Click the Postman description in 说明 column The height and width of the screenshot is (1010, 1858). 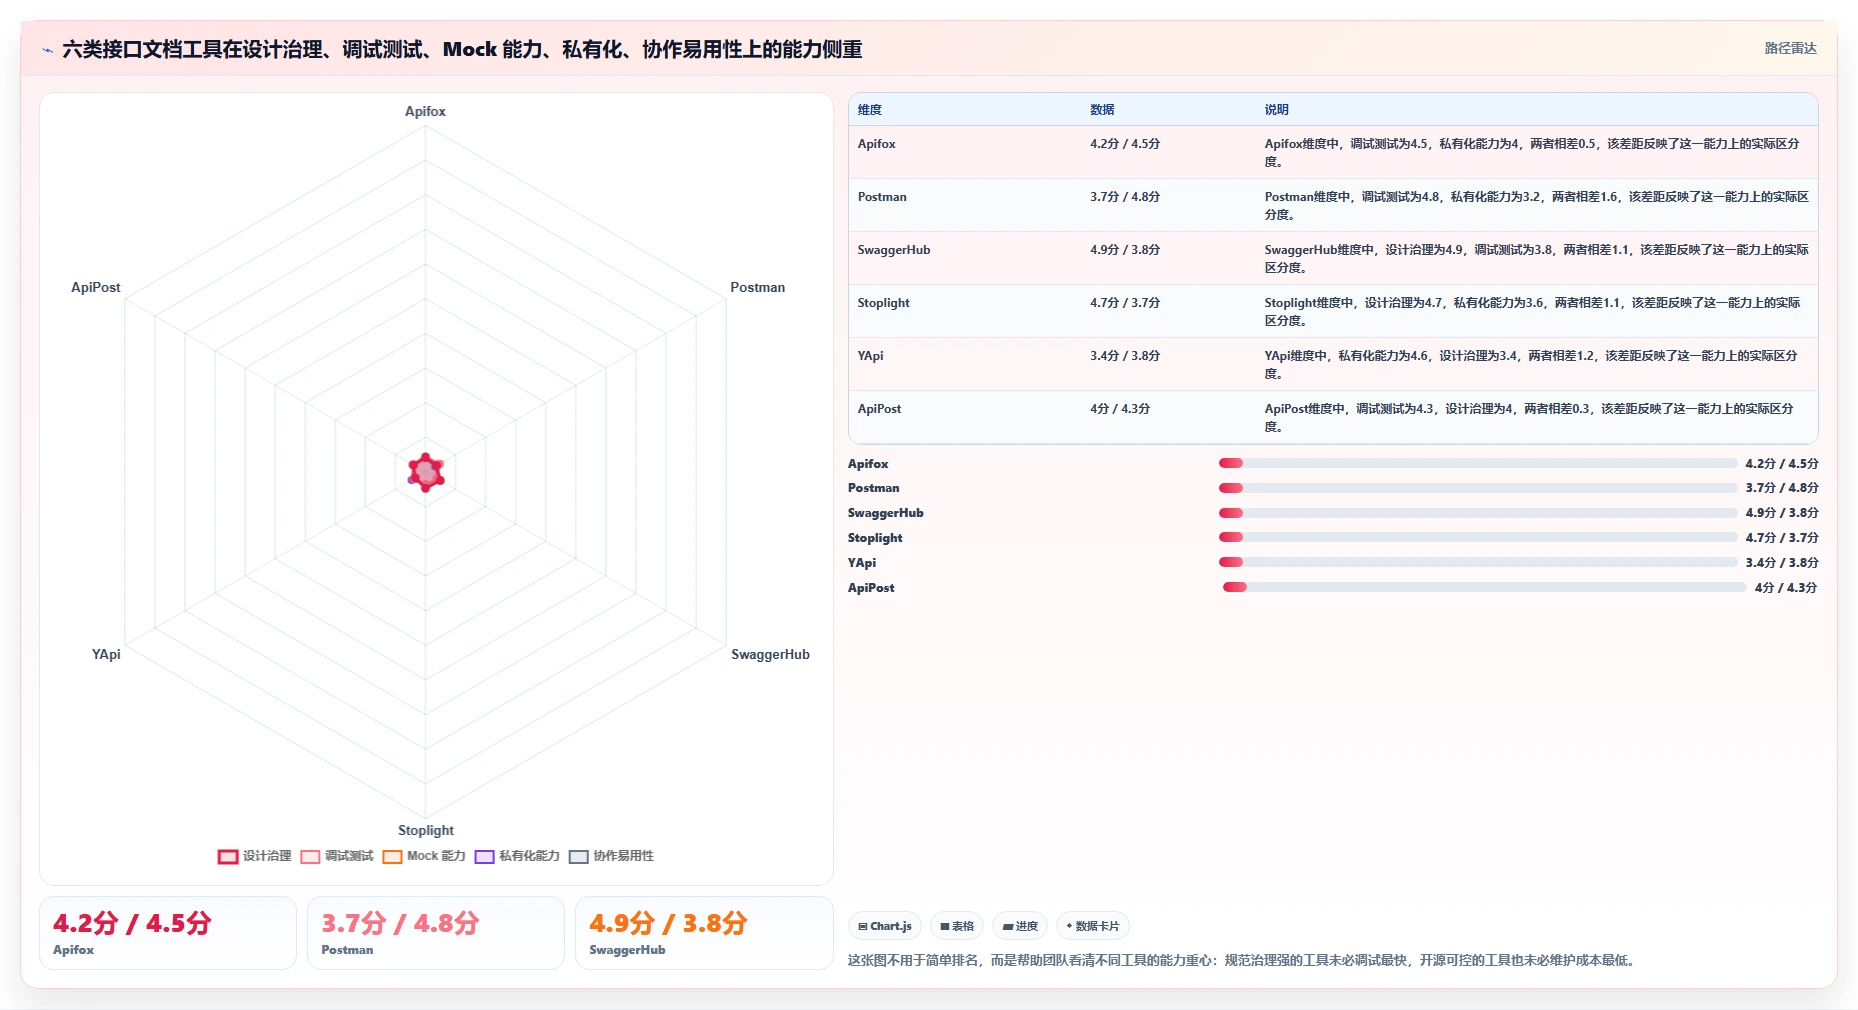1536,206
